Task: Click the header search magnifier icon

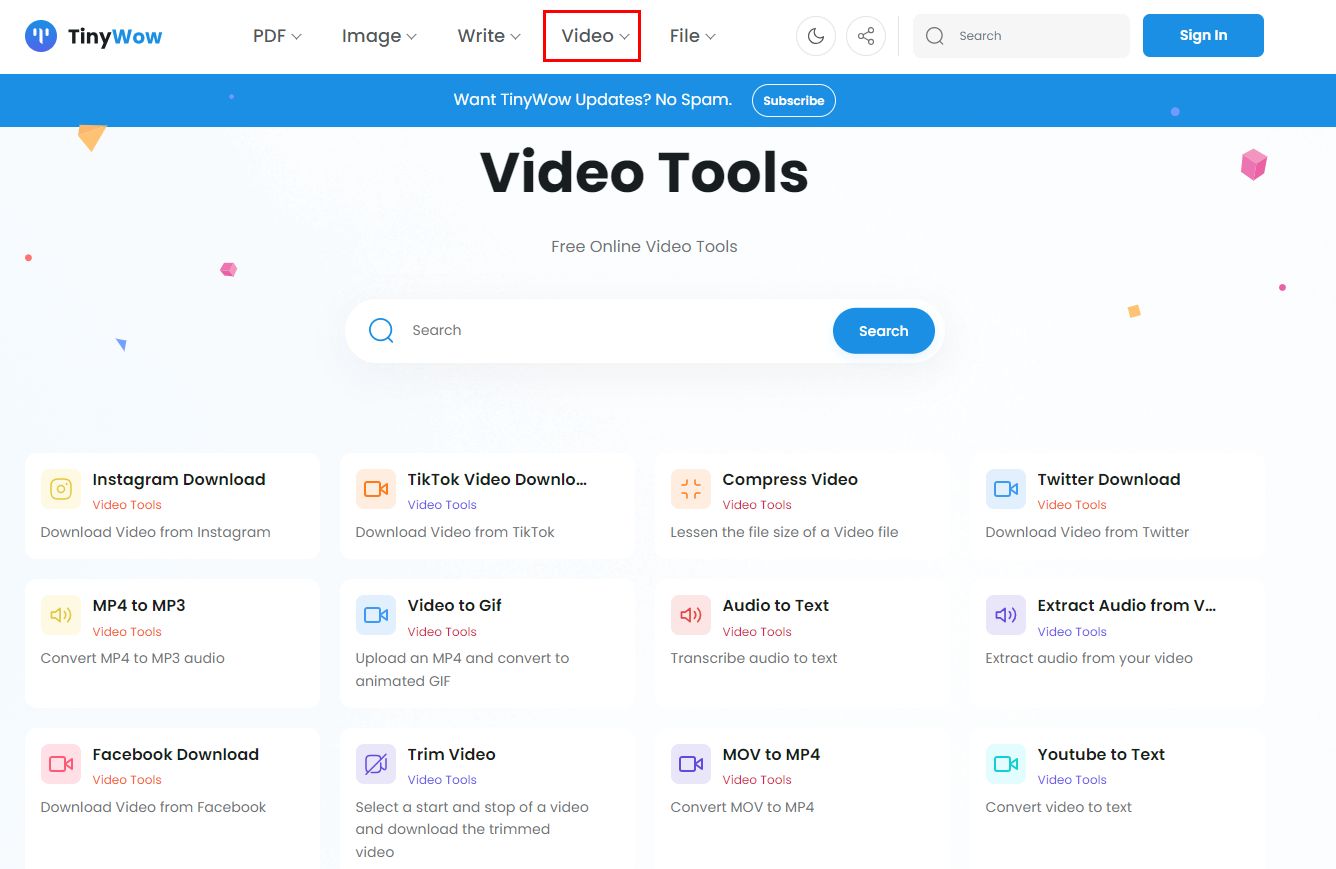Action: point(935,36)
